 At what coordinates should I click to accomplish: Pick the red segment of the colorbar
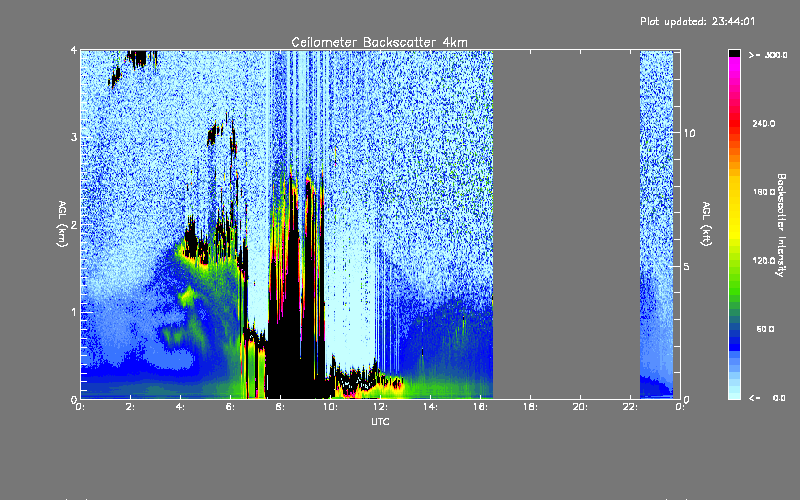click(x=734, y=121)
